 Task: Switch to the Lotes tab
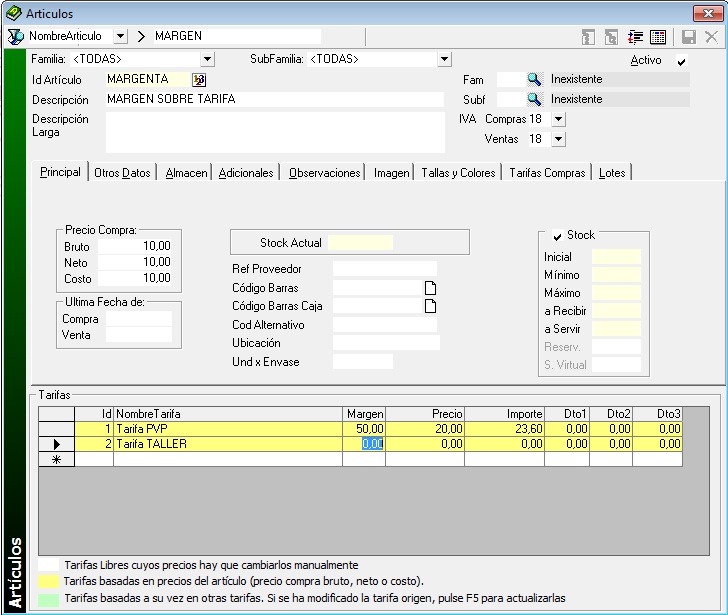[x=612, y=173]
